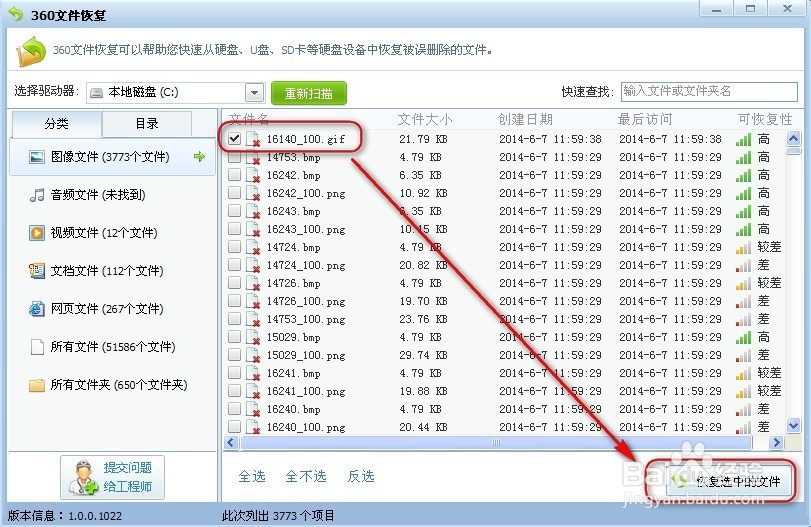Click file icon of 16242.bmp
The width and height of the screenshot is (811, 527).
tap(253, 176)
